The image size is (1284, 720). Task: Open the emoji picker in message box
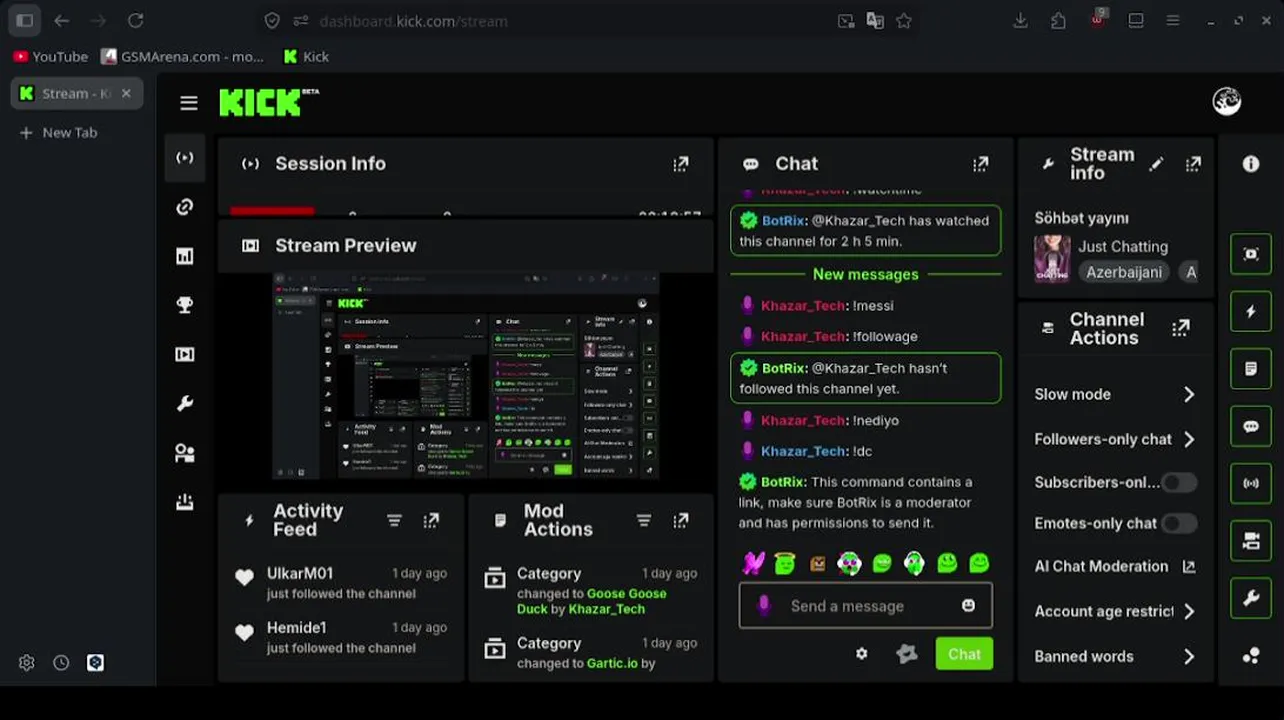pos(968,606)
